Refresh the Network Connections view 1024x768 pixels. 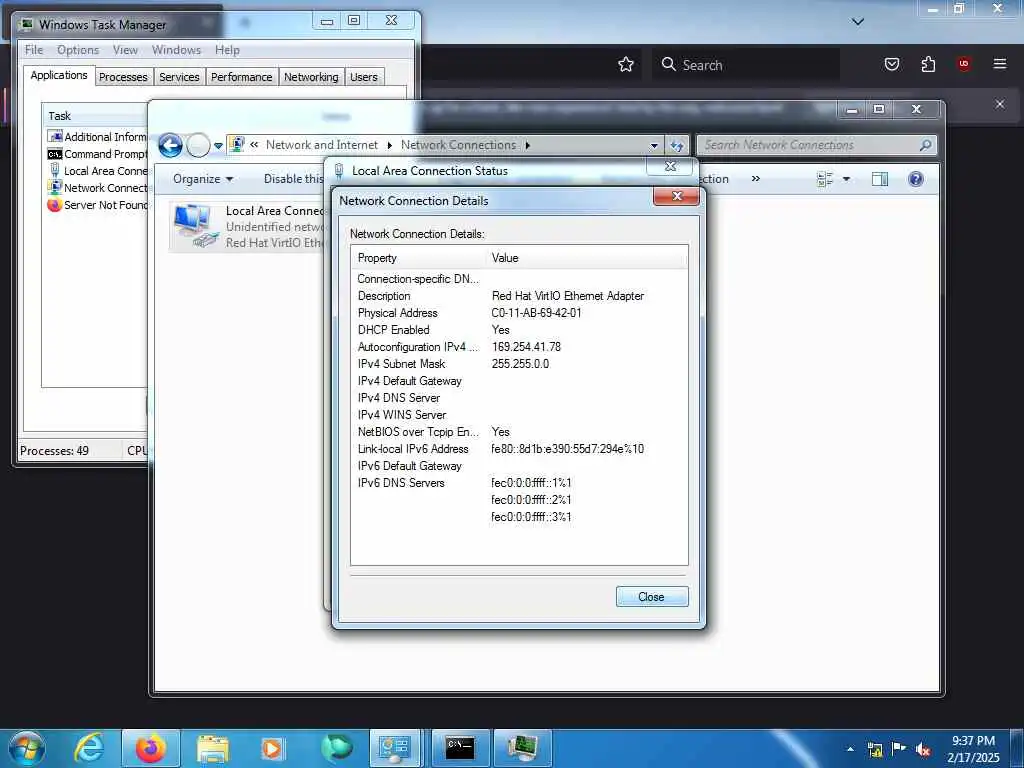677,146
